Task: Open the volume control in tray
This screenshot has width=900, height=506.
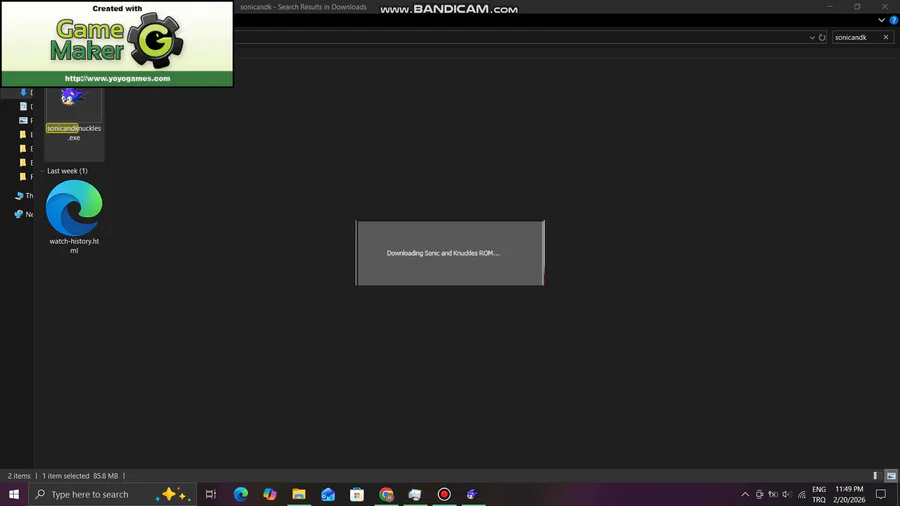Action: (787, 494)
